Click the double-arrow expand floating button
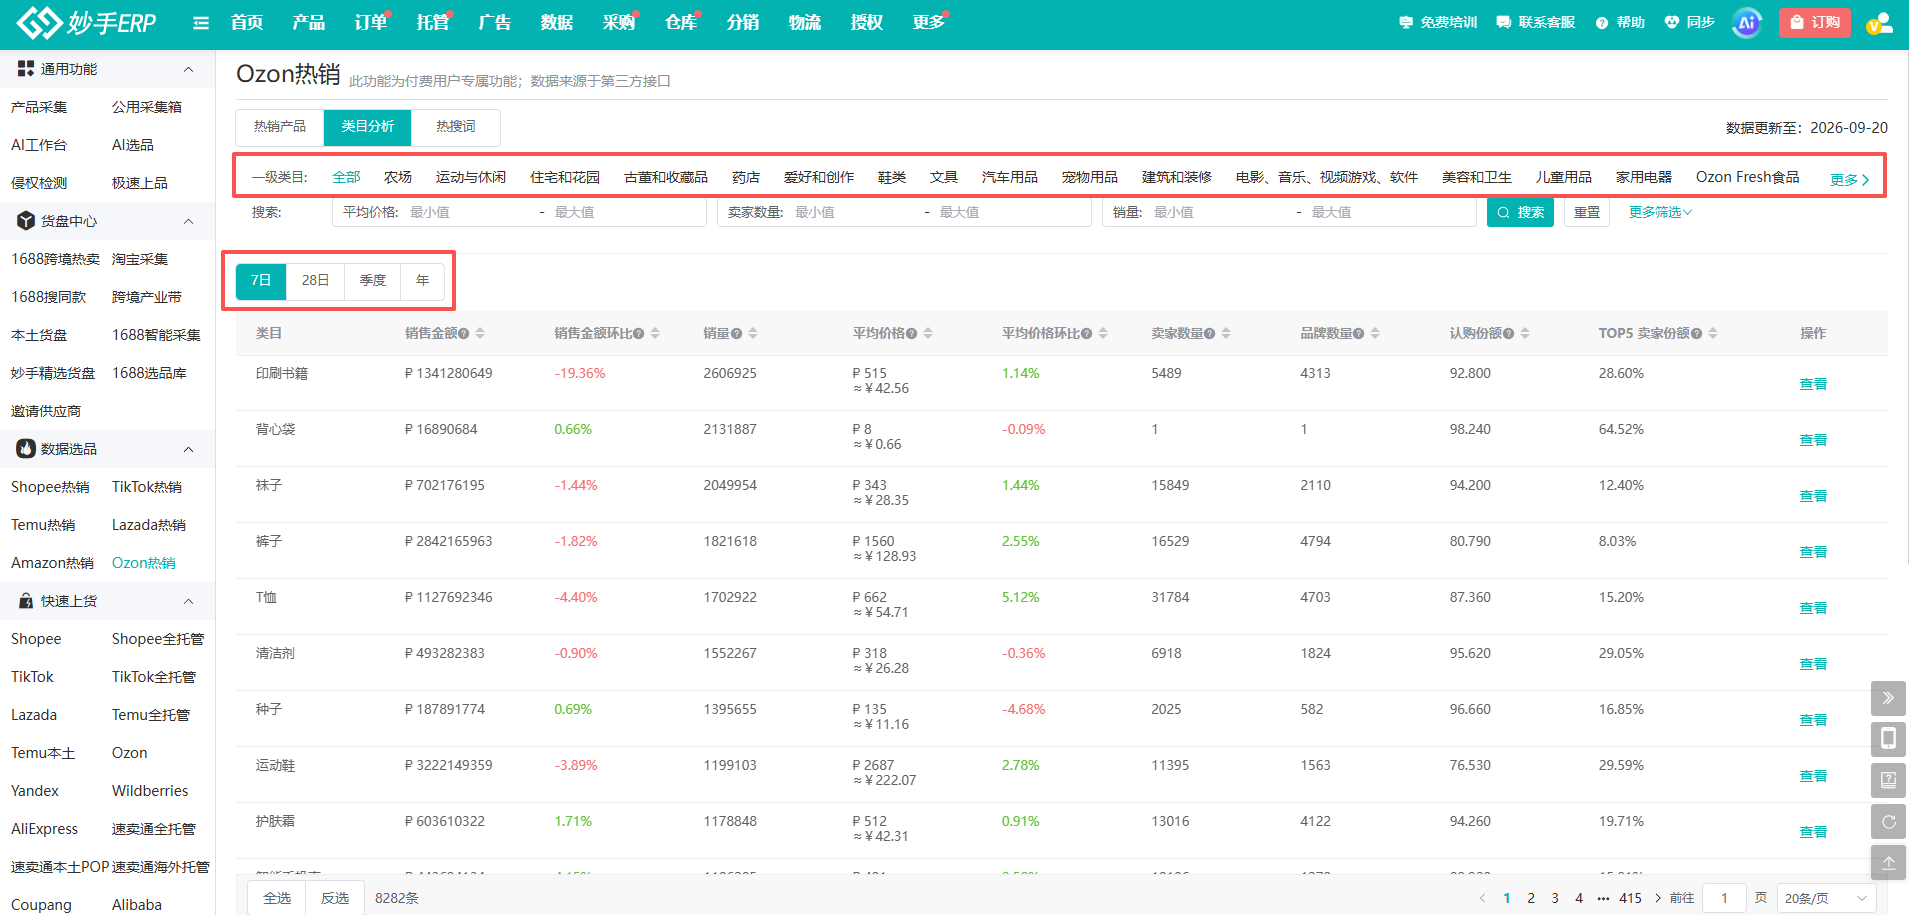The image size is (1909, 915). coord(1888,698)
